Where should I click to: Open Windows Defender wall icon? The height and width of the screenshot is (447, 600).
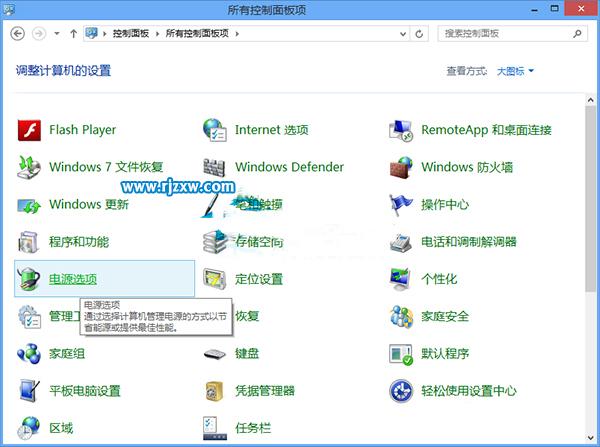214,167
